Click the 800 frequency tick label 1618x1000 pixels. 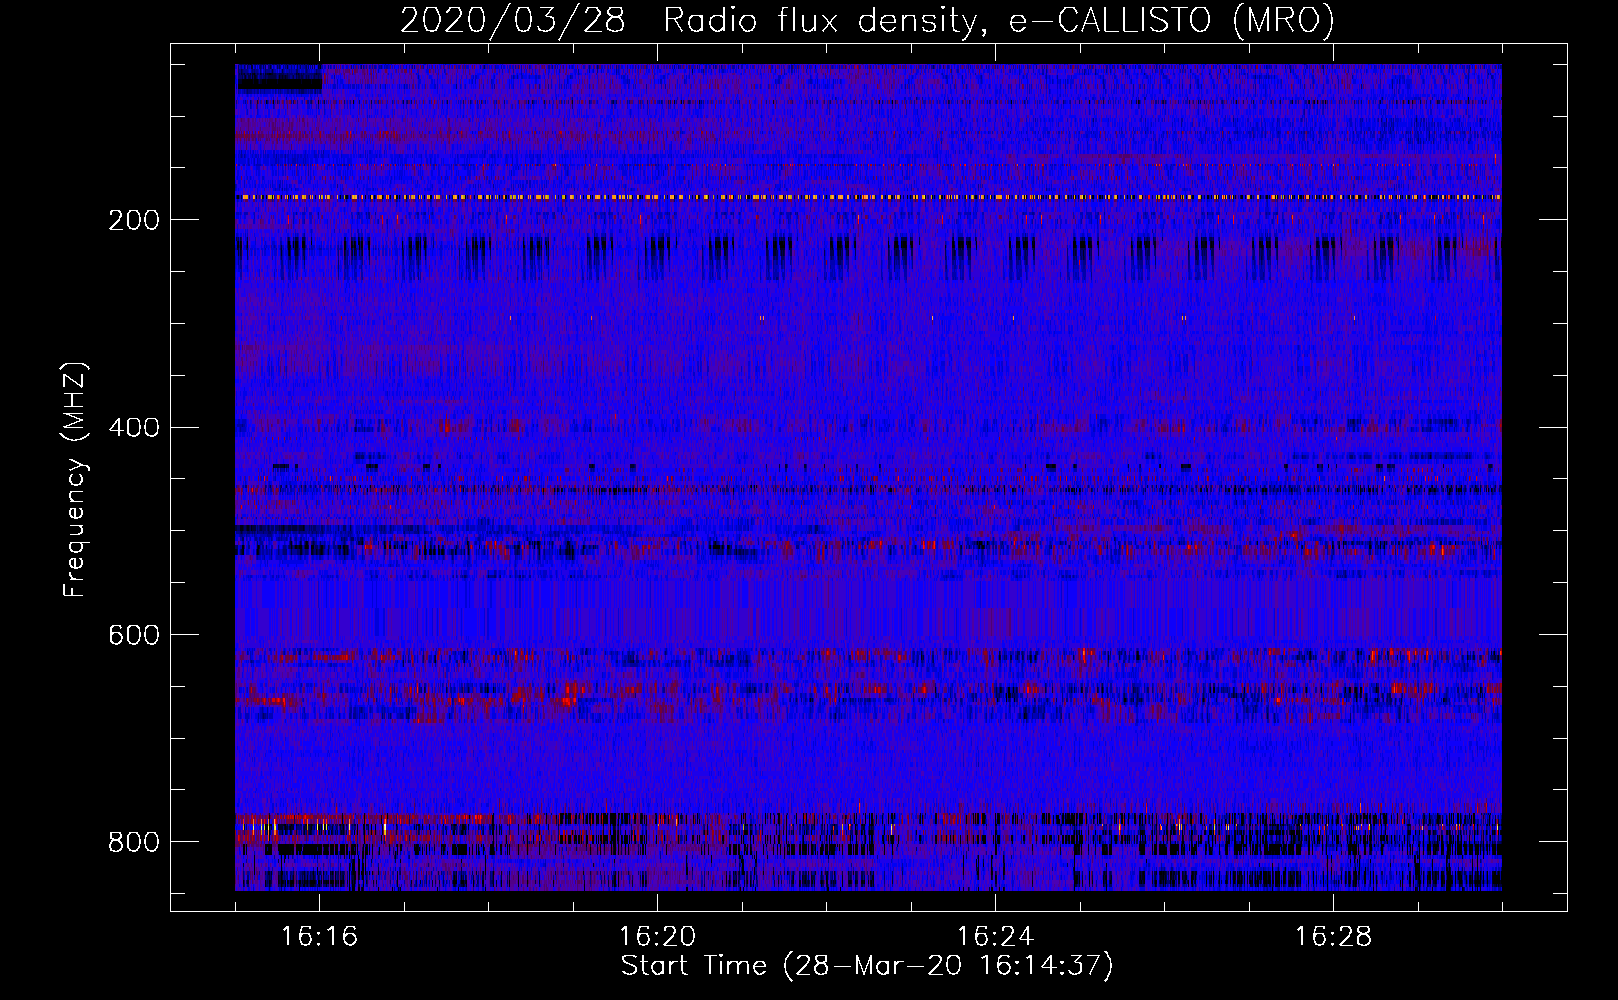[134, 842]
